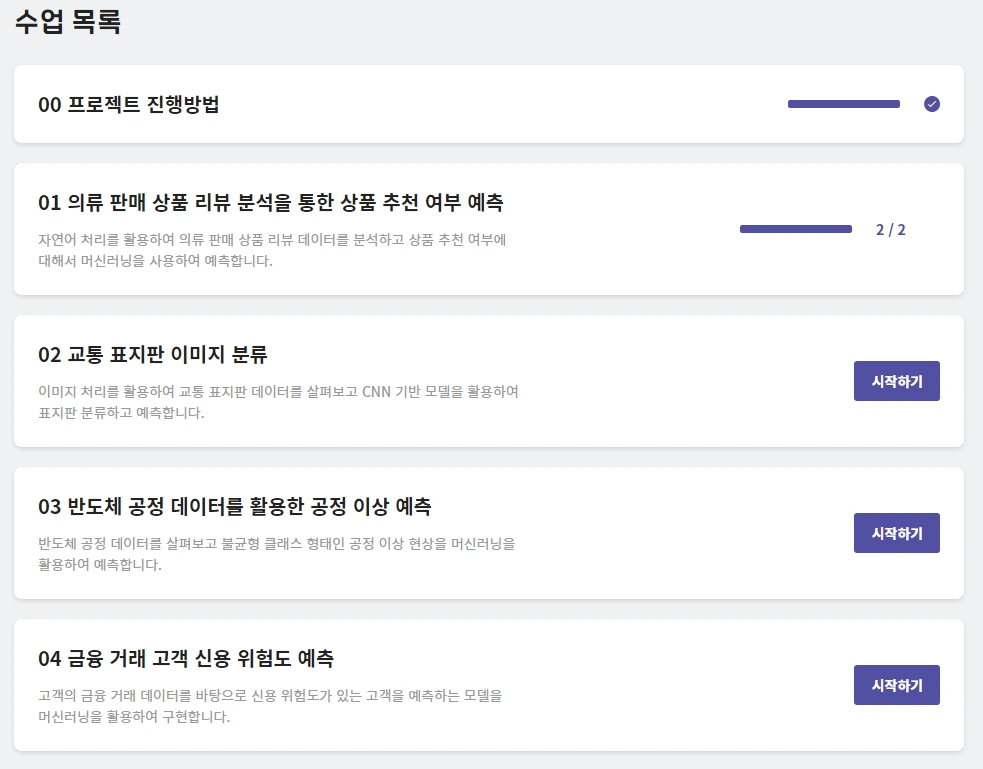Click the 고객의 금융 거래 데이터 description text
Image resolution: width=983 pixels, height=769 pixels.
(270, 706)
